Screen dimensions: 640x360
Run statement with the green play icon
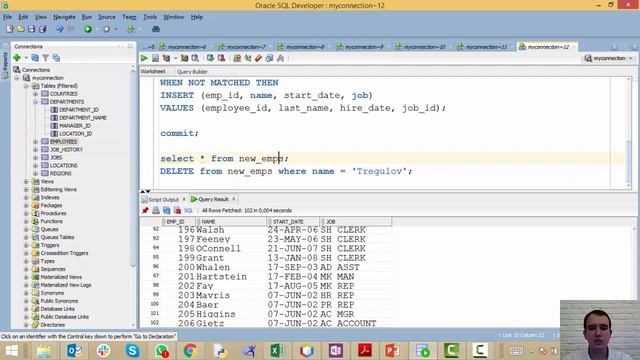point(144,58)
